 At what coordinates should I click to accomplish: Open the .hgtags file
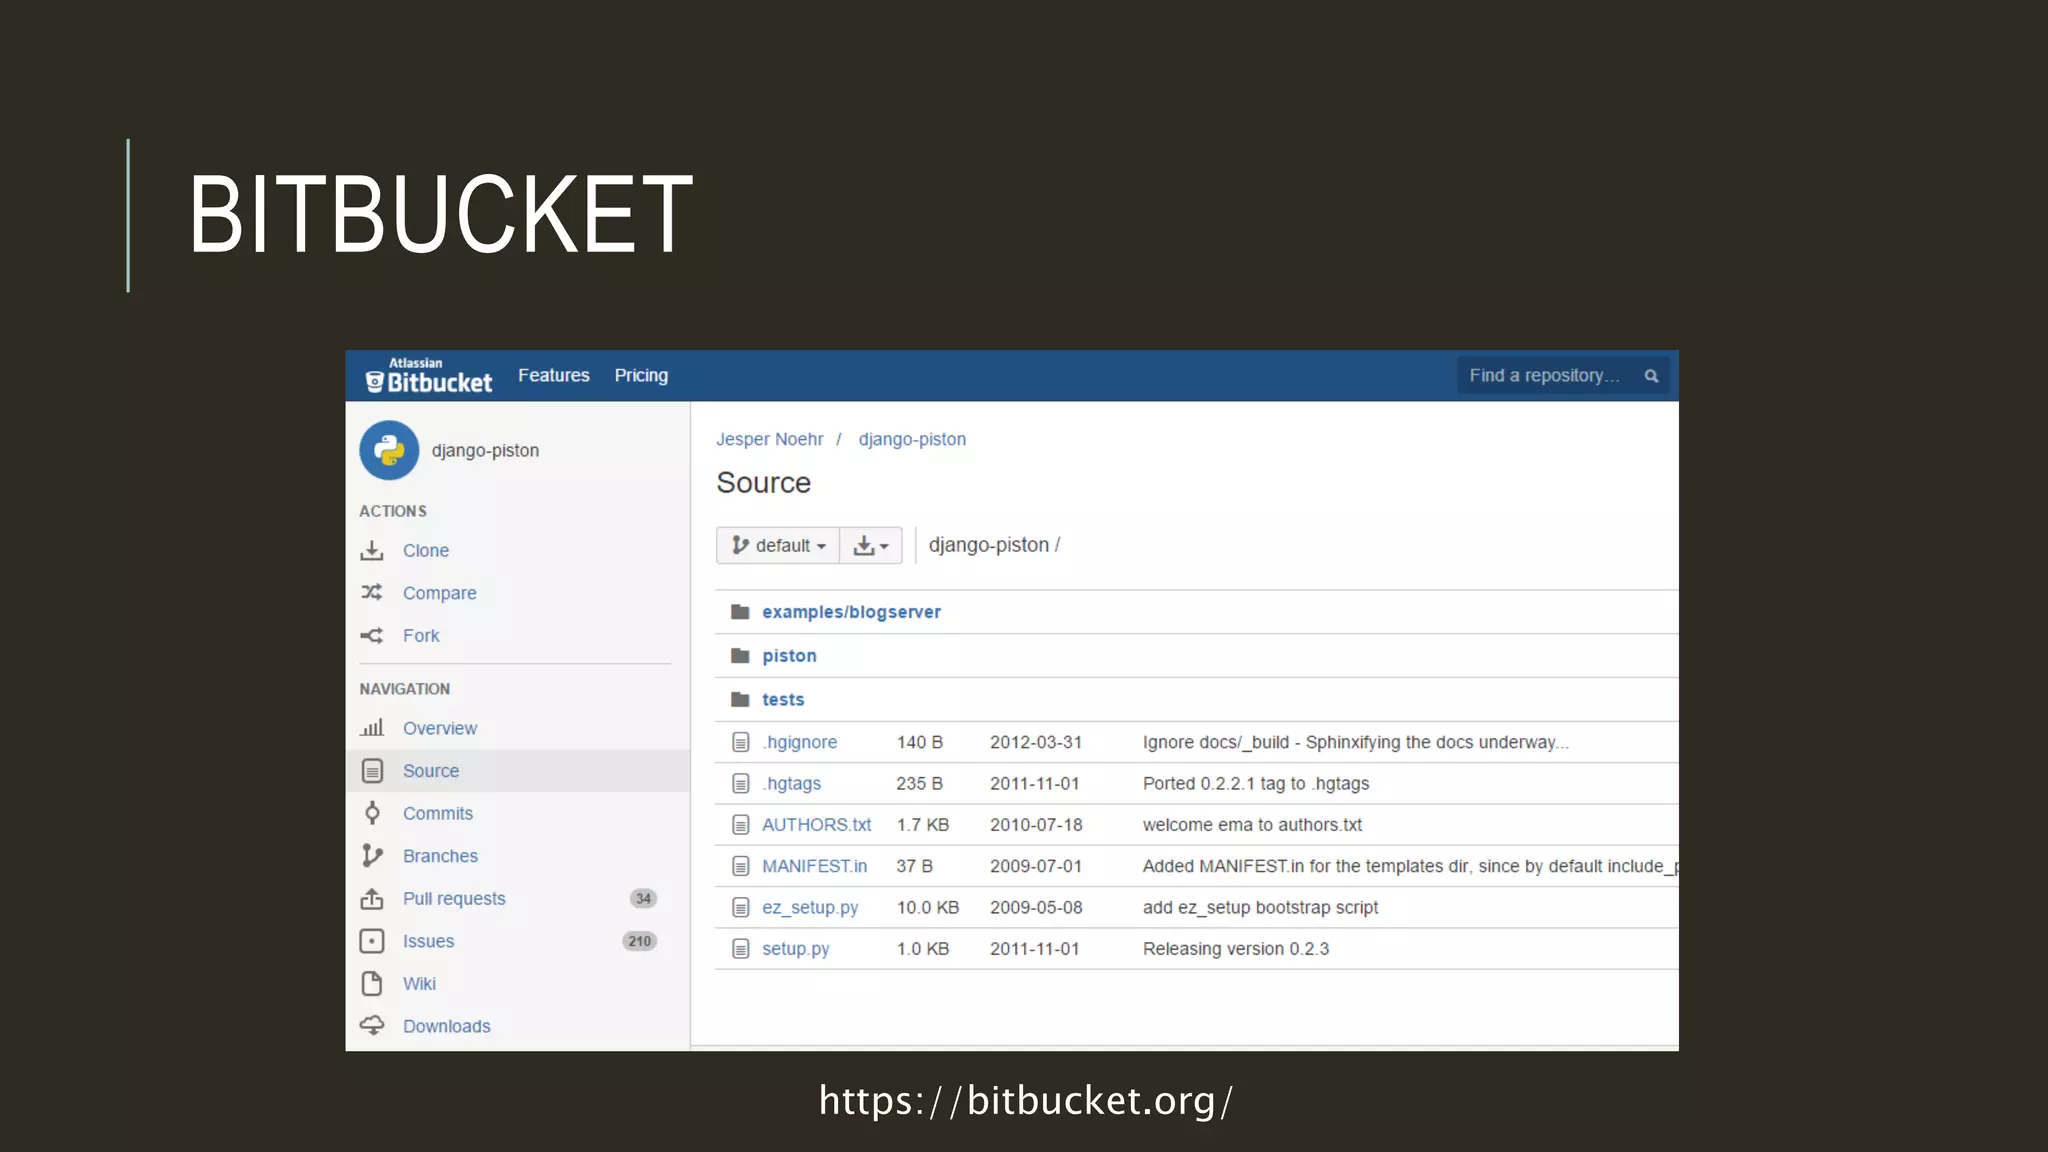pos(792,784)
